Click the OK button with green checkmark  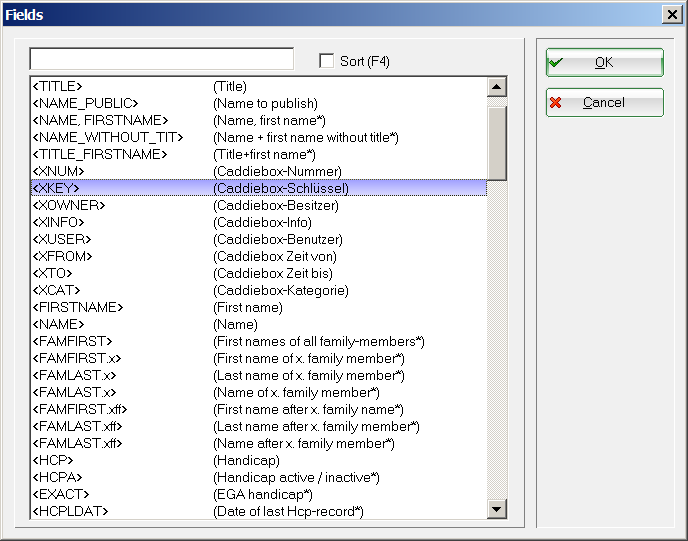[x=604, y=62]
